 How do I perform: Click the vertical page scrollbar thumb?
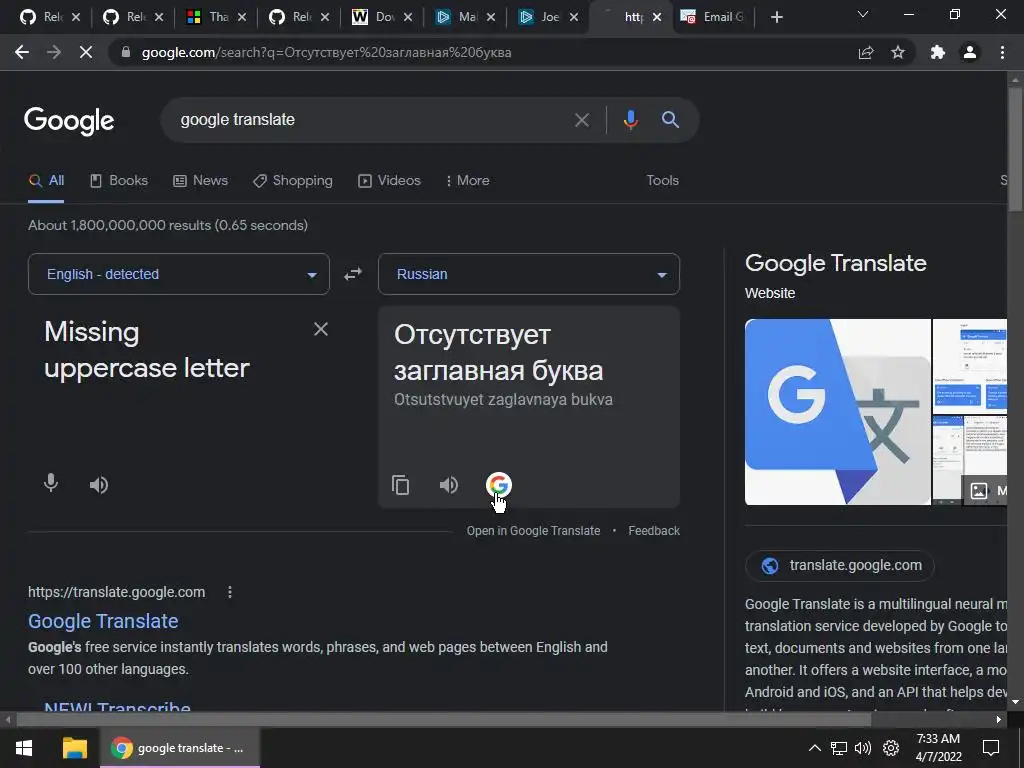tap(1016, 148)
